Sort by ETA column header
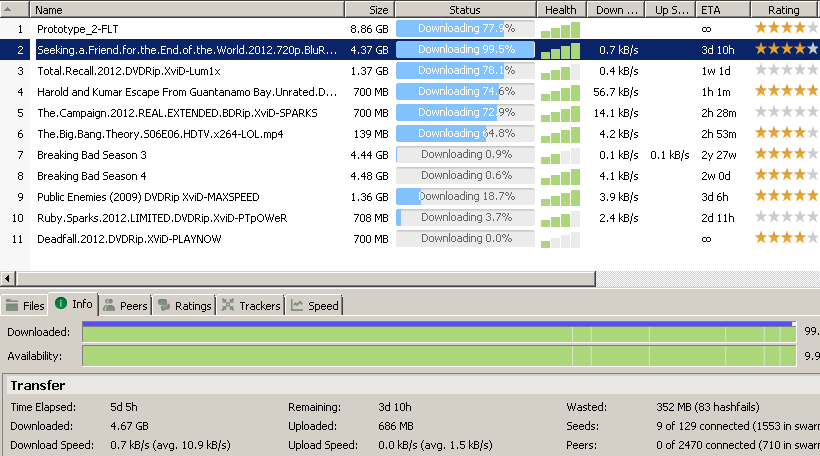820x456 pixels. tap(723, 9)
